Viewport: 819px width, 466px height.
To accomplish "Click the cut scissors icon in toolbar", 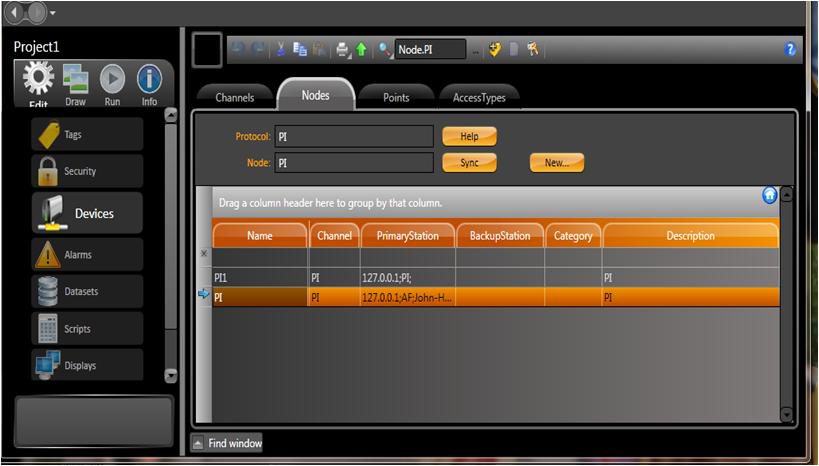I will click(281, 49).
